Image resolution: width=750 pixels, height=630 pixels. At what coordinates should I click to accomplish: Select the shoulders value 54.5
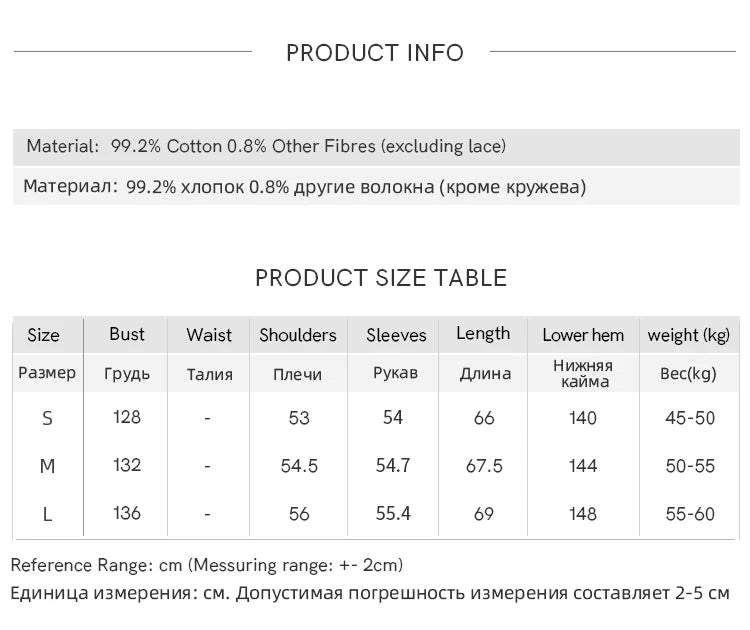point(299,466)
